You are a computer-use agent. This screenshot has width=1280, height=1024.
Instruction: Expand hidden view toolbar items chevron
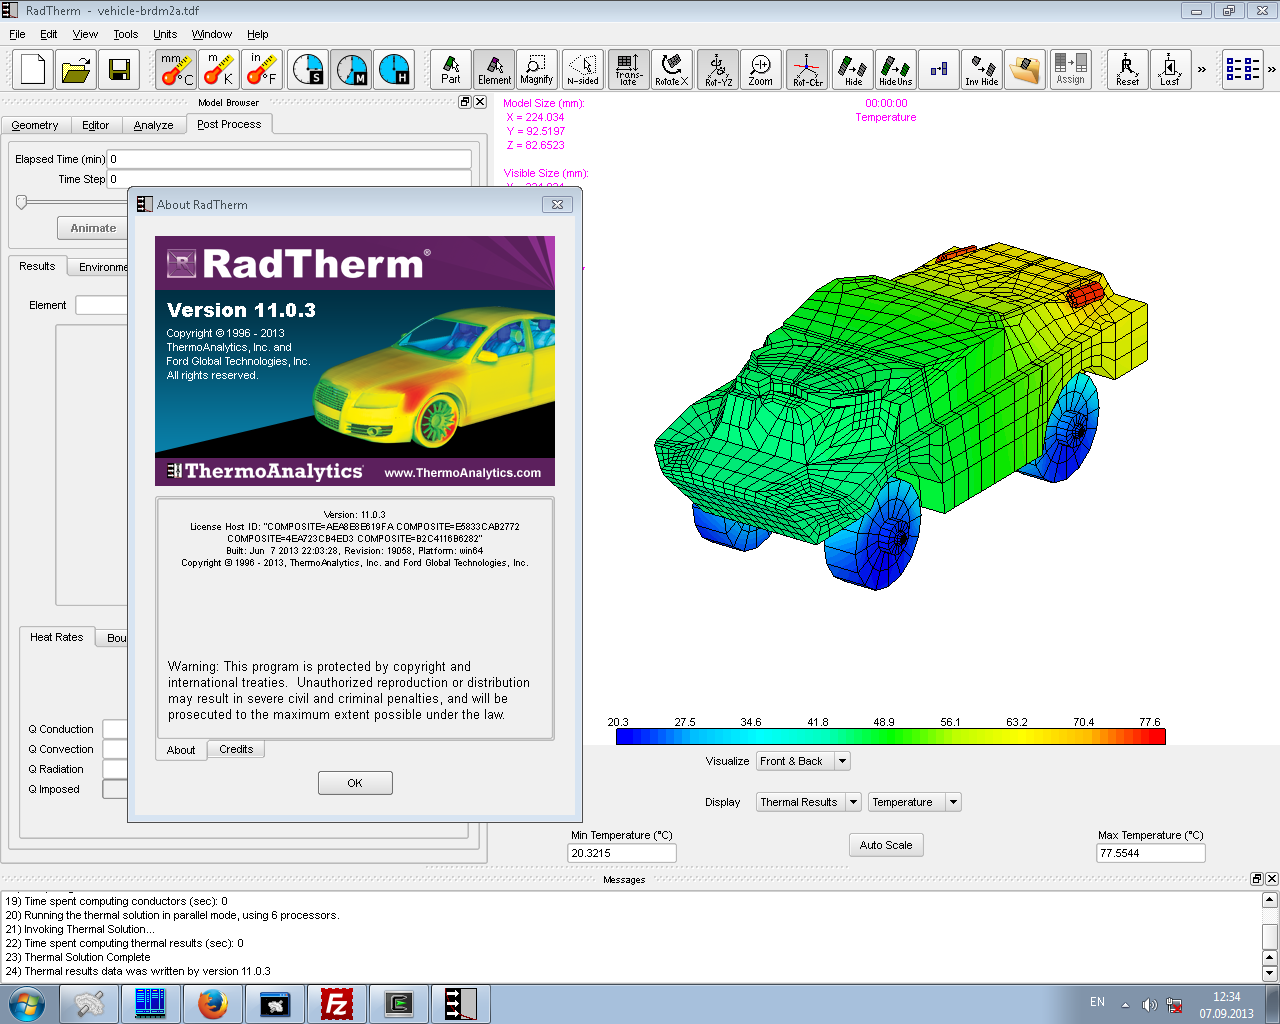(1202, 70)
